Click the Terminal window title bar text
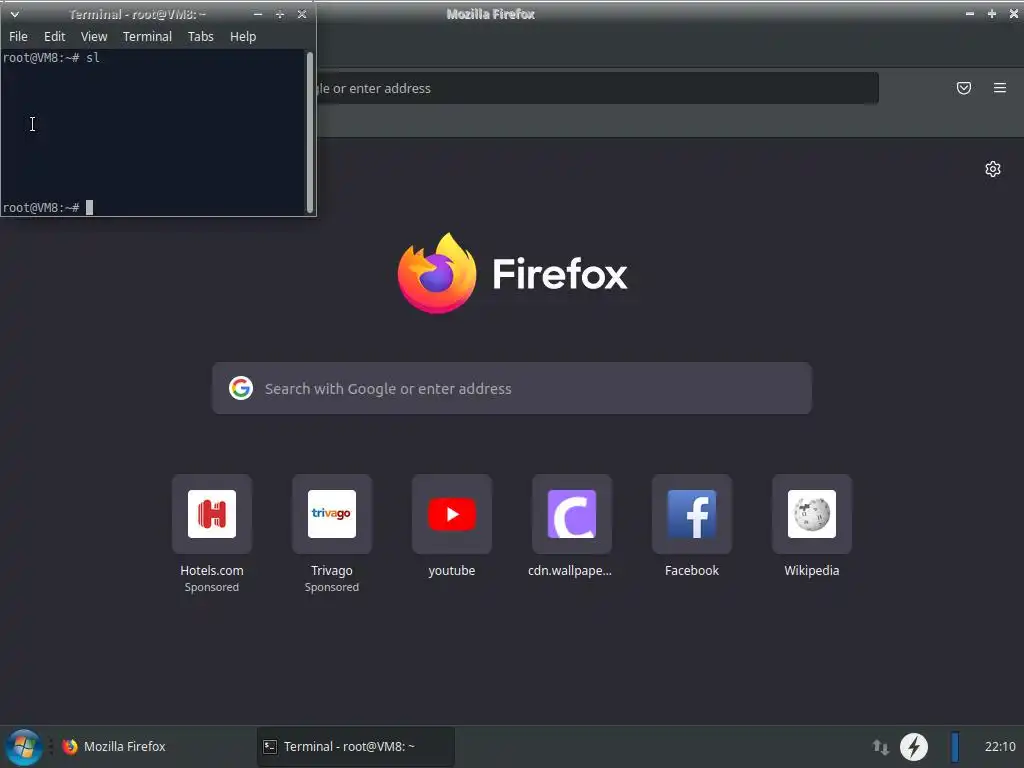 [137, 14]
